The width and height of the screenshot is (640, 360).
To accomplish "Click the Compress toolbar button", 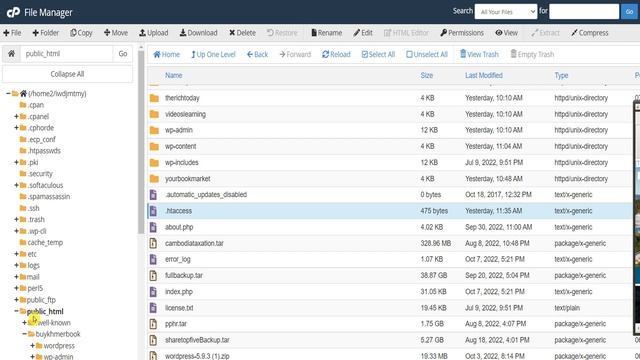I will point(589,33).
